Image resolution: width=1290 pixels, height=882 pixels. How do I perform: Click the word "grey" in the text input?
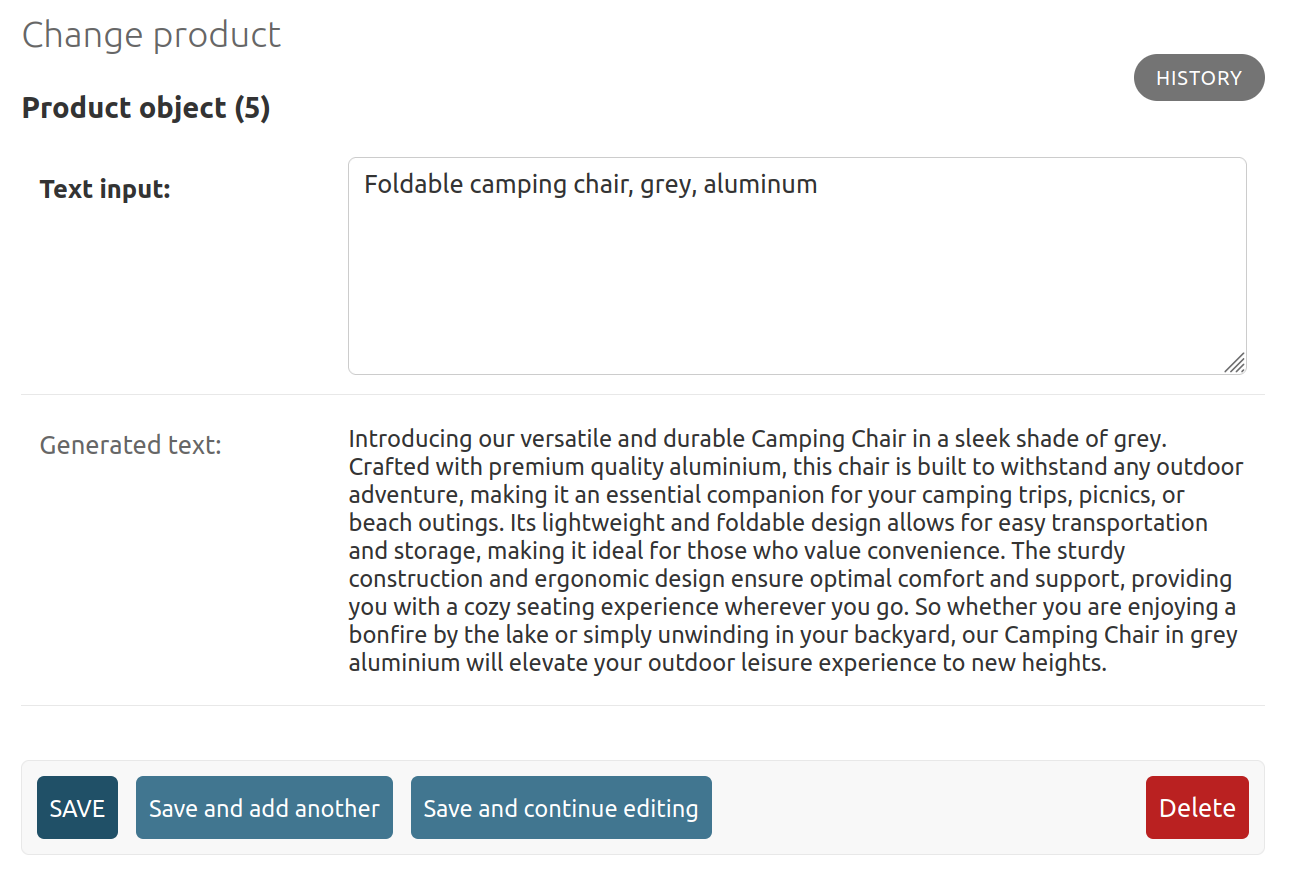pos(666,184)
